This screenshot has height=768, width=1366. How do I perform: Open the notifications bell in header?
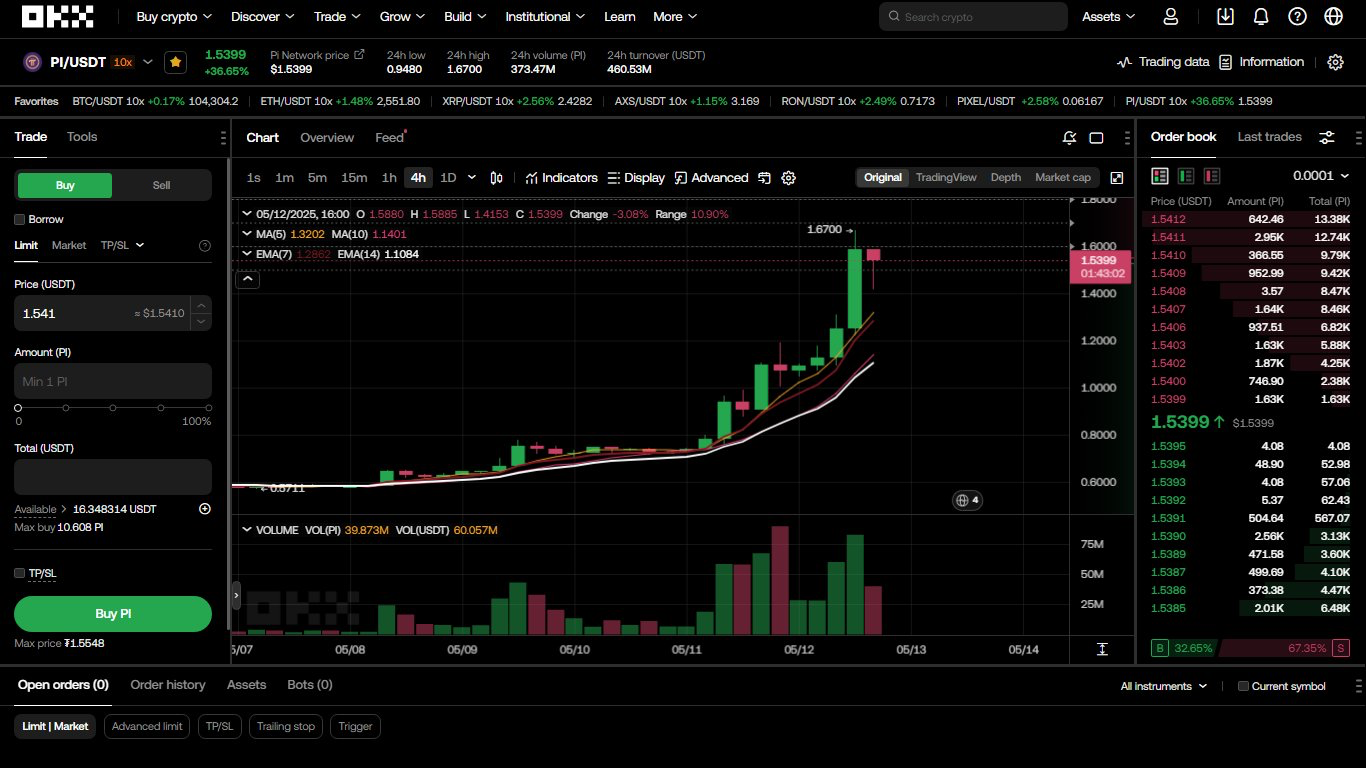pyautogui.click(x=1261, y=17)
